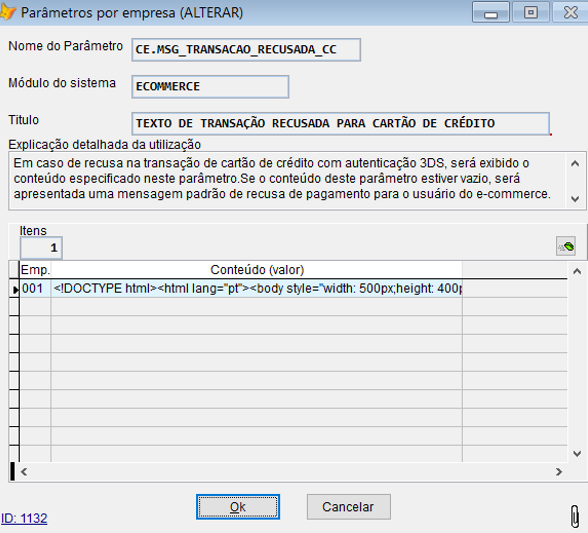
Task: Click the Titulo text field
Action: [340, 123]
